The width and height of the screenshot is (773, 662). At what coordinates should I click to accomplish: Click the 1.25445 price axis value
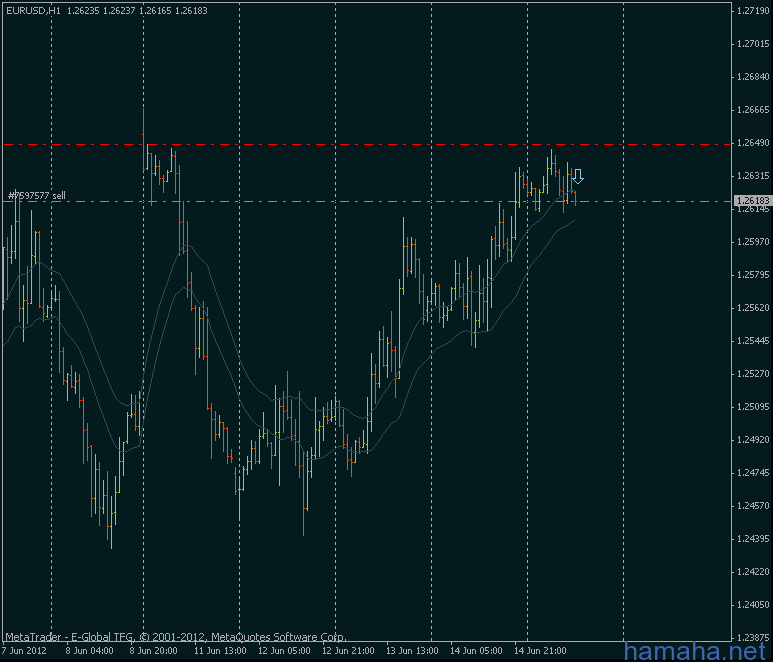[753, 341]
